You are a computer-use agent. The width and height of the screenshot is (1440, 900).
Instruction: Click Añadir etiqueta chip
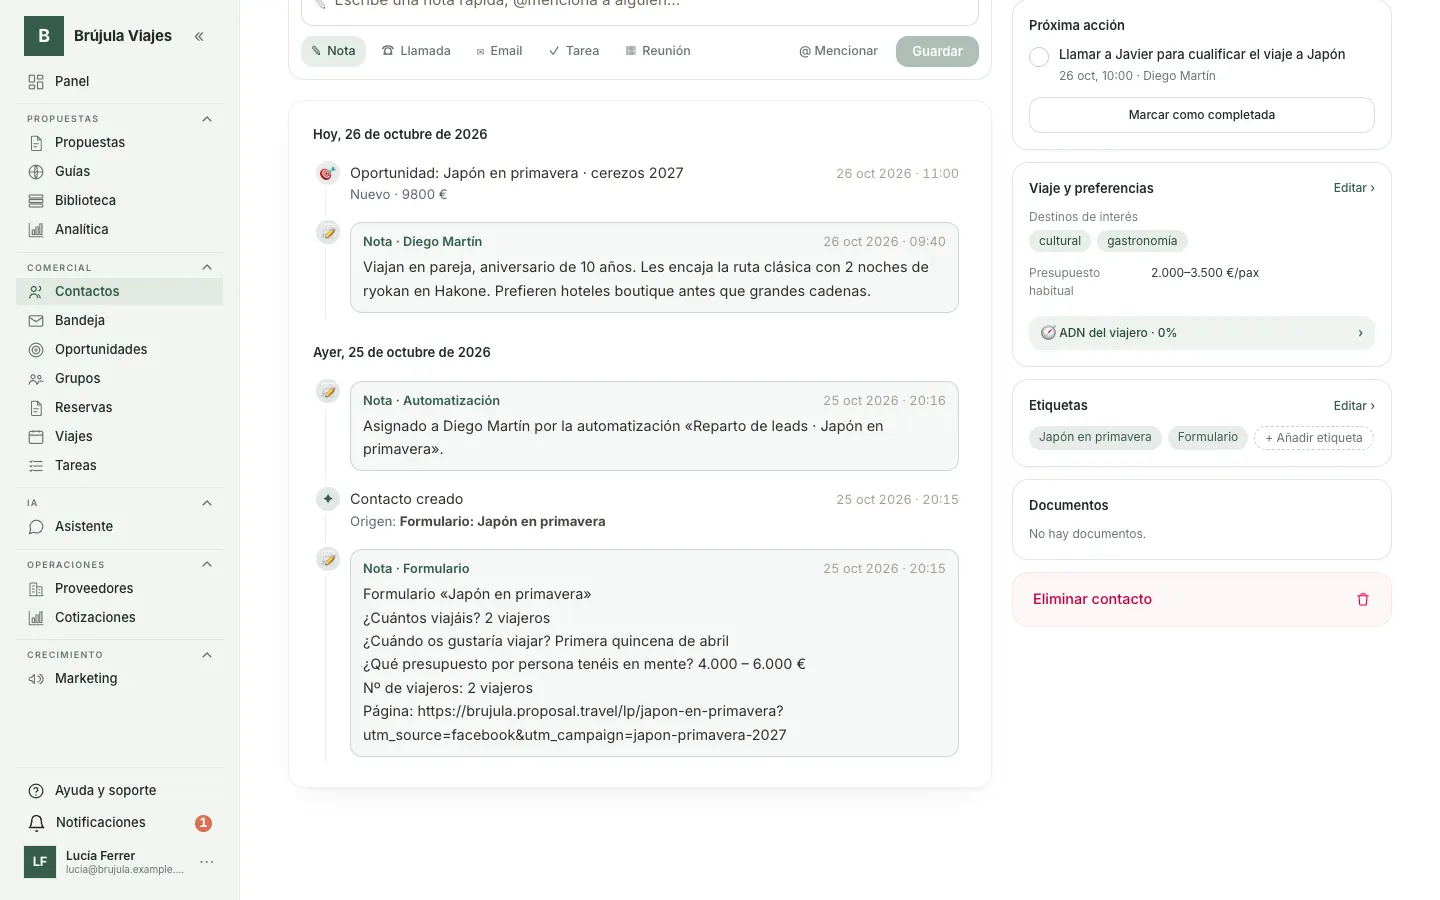(1314, 438)
